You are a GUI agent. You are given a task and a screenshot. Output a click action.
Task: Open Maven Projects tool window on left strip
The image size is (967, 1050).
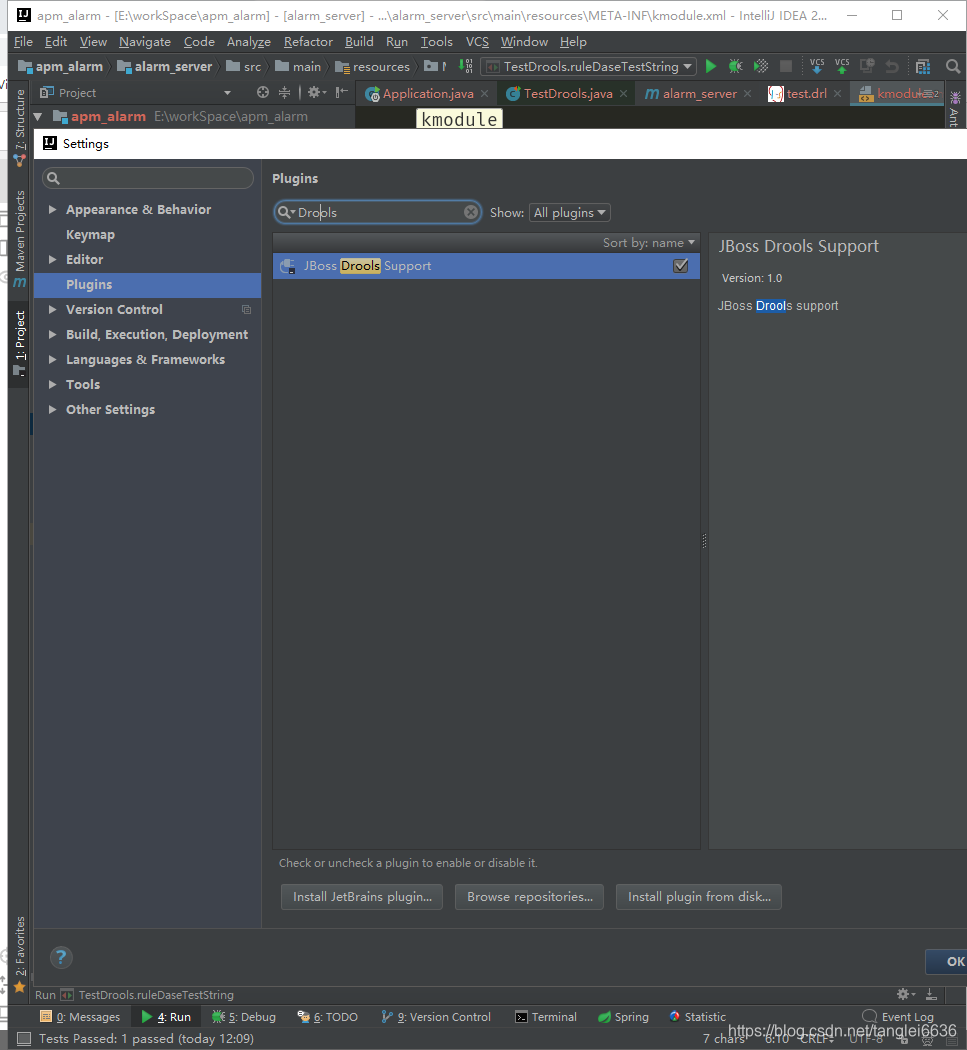click(x=19, y=238)
